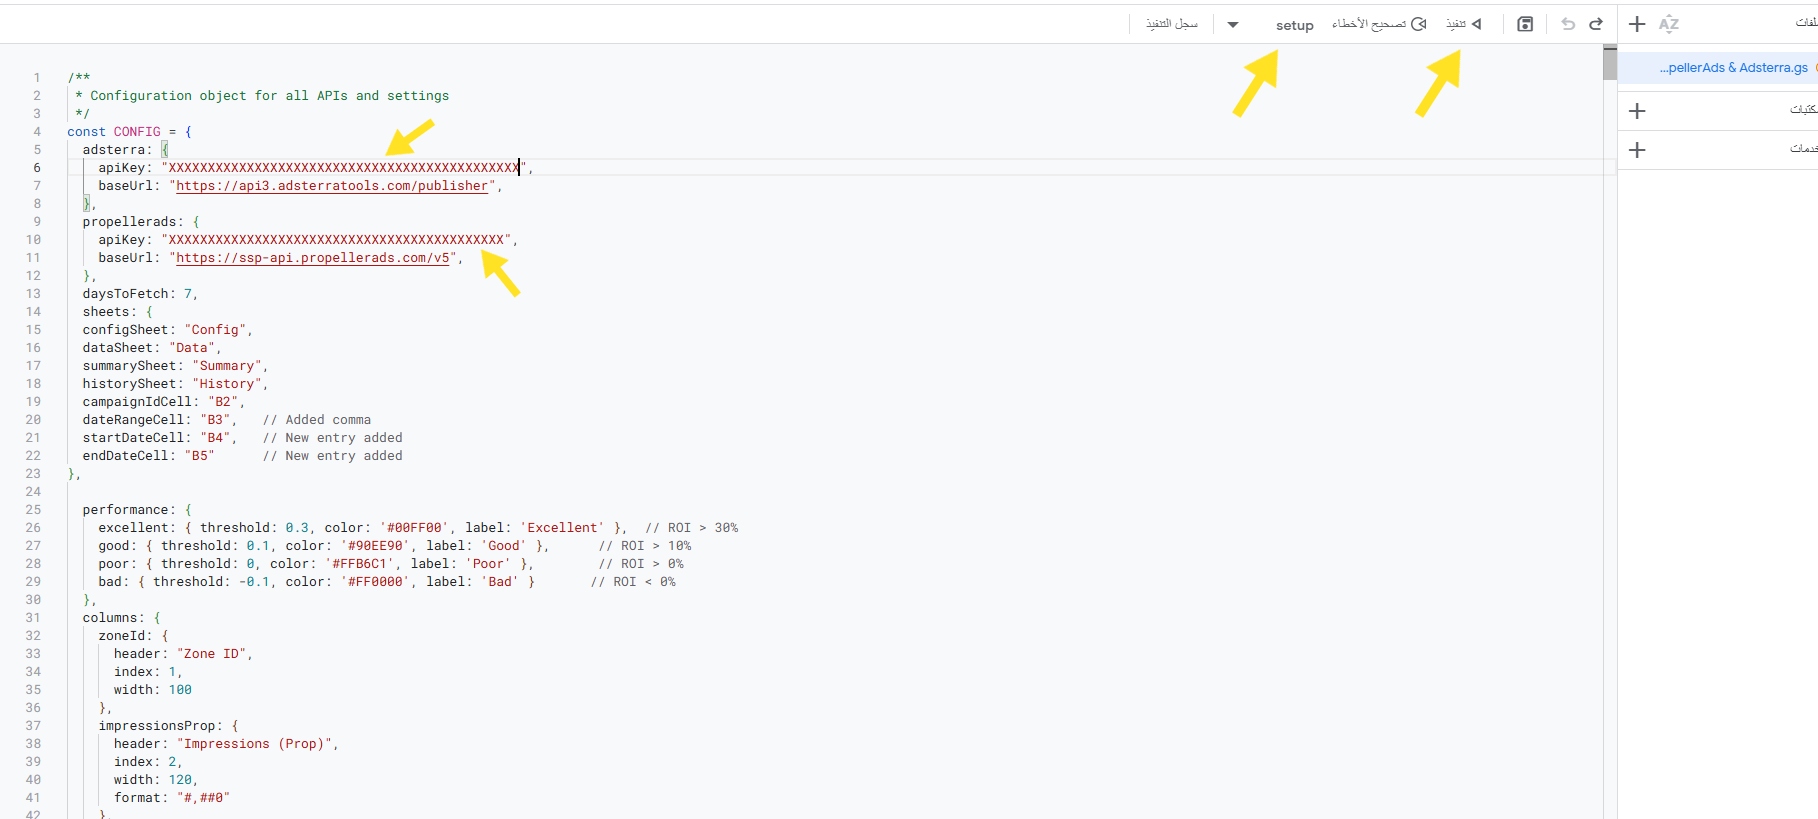The width and height of the screenshot is (1818, 819).
Task: Click the '// ROI > 30%' comment
Action: 692,528
